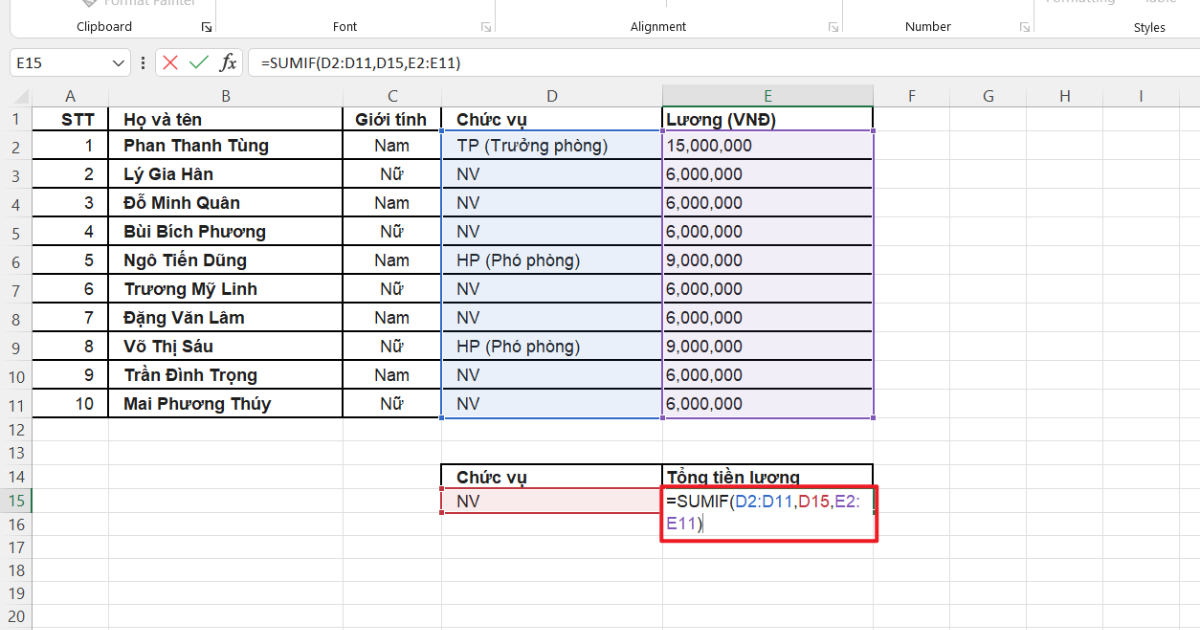Select column I header
1200x630 pixels.
click(1140, 96)
